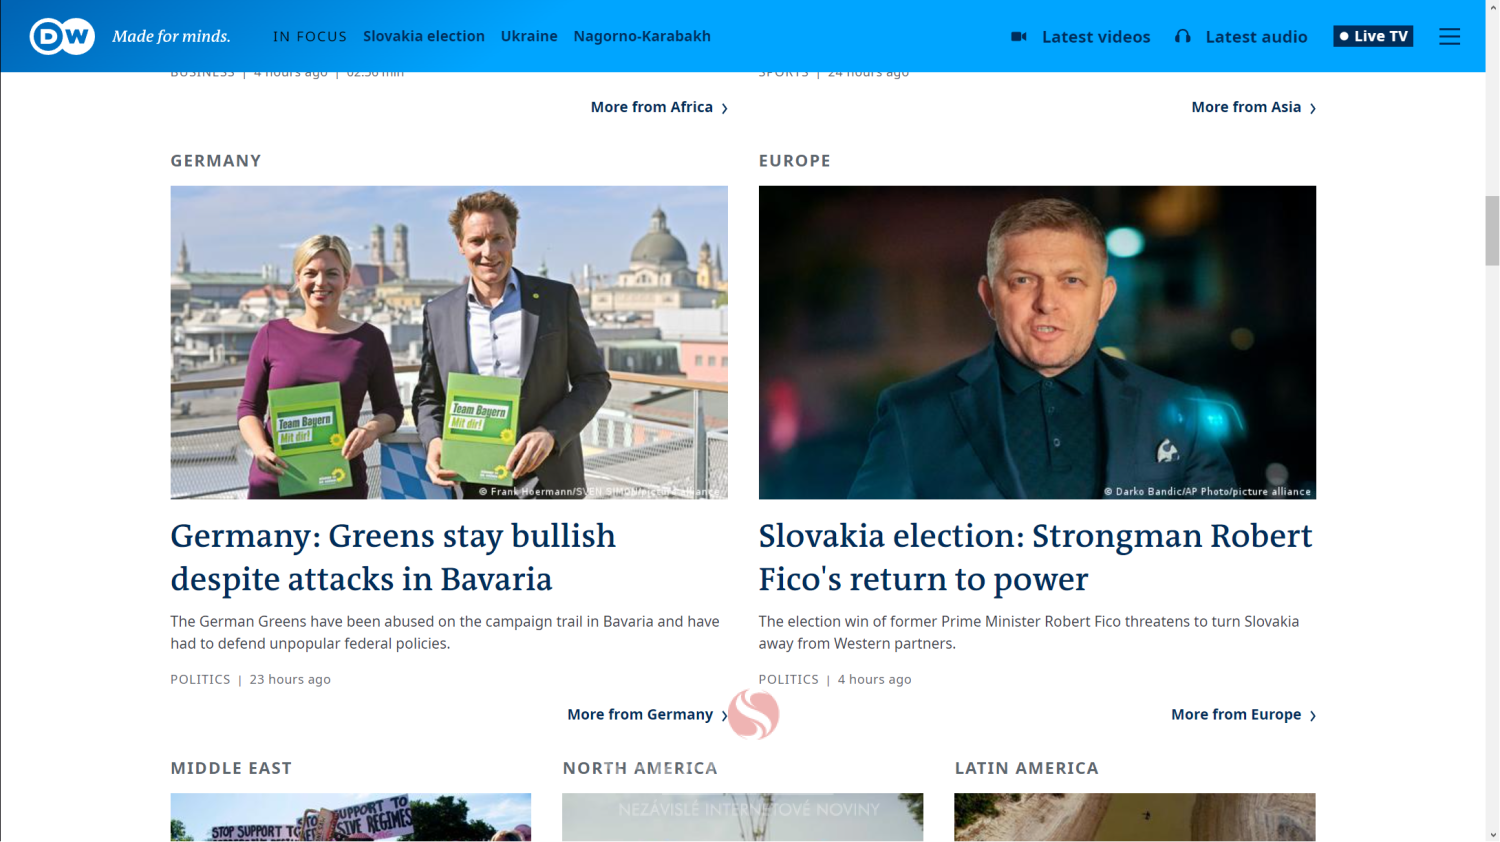Open the hamburger menu icon

(x=1449, y=36)
